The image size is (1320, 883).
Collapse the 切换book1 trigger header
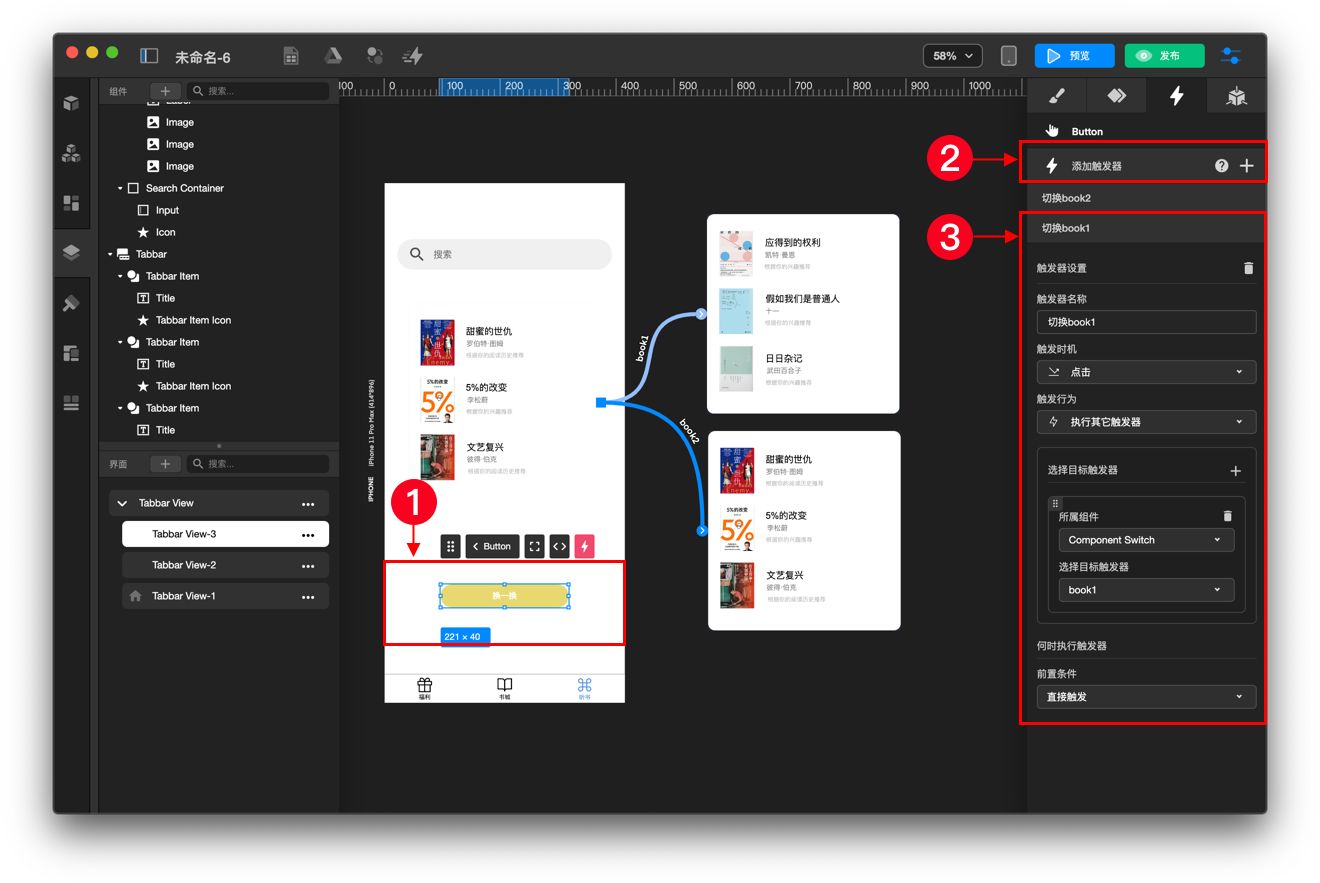tap(1146, 228)
